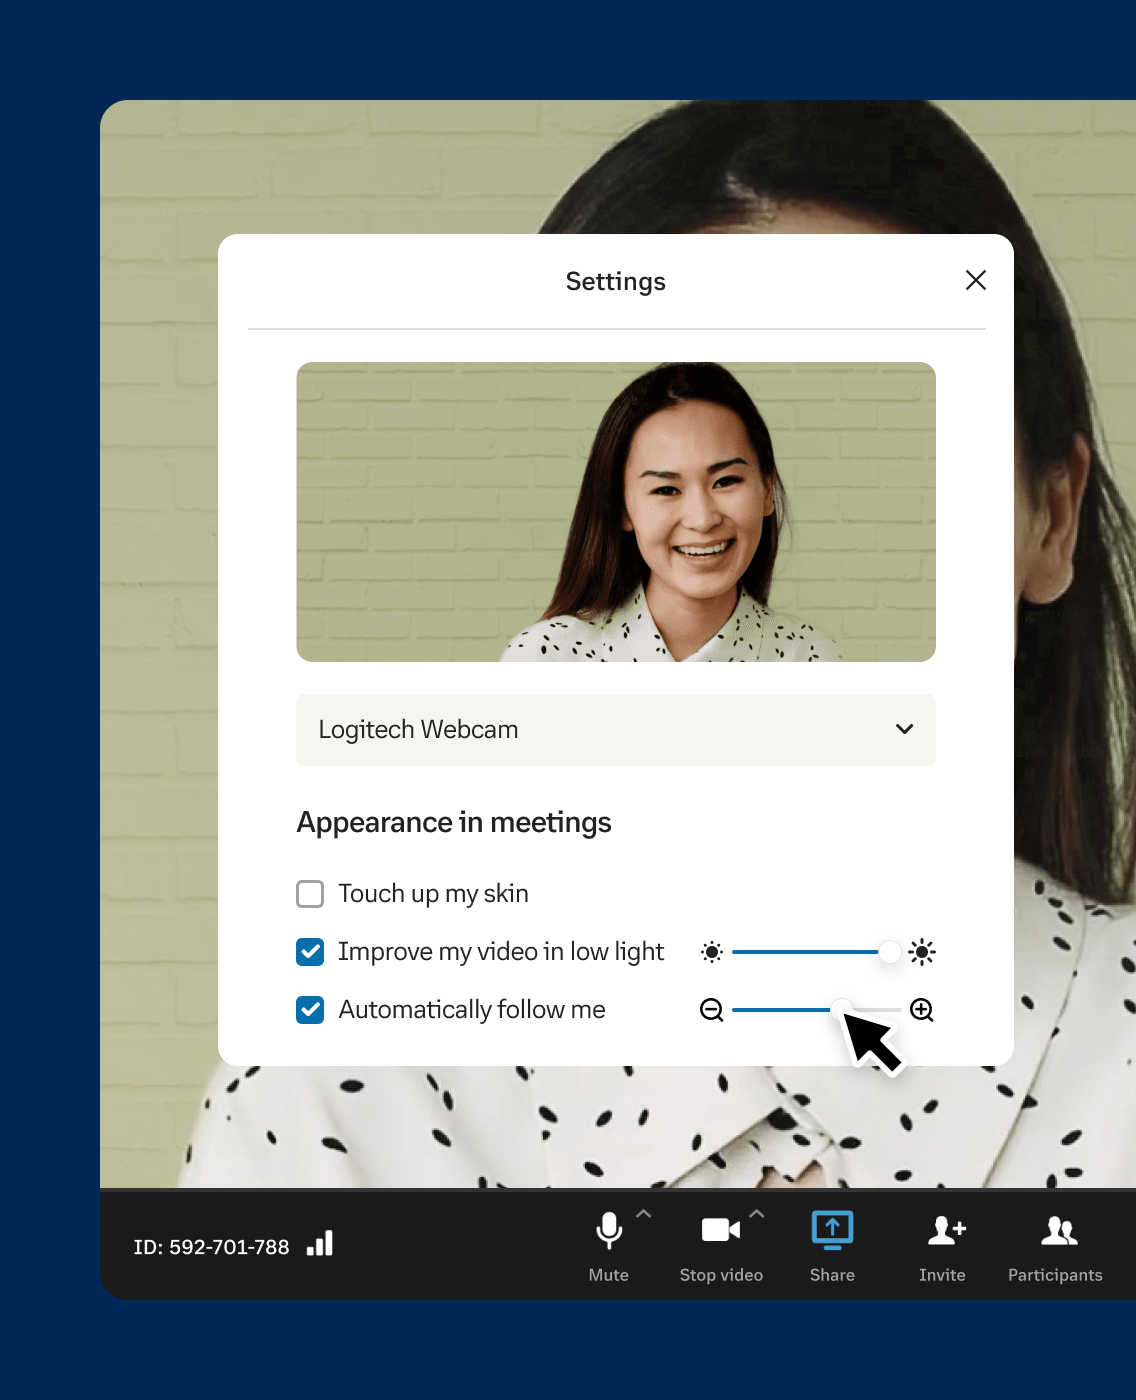Click the zoom-in magnifier icon
Image resolution: width=1136 pixels, height=1400 pixels.
[x=921, y=1010]
